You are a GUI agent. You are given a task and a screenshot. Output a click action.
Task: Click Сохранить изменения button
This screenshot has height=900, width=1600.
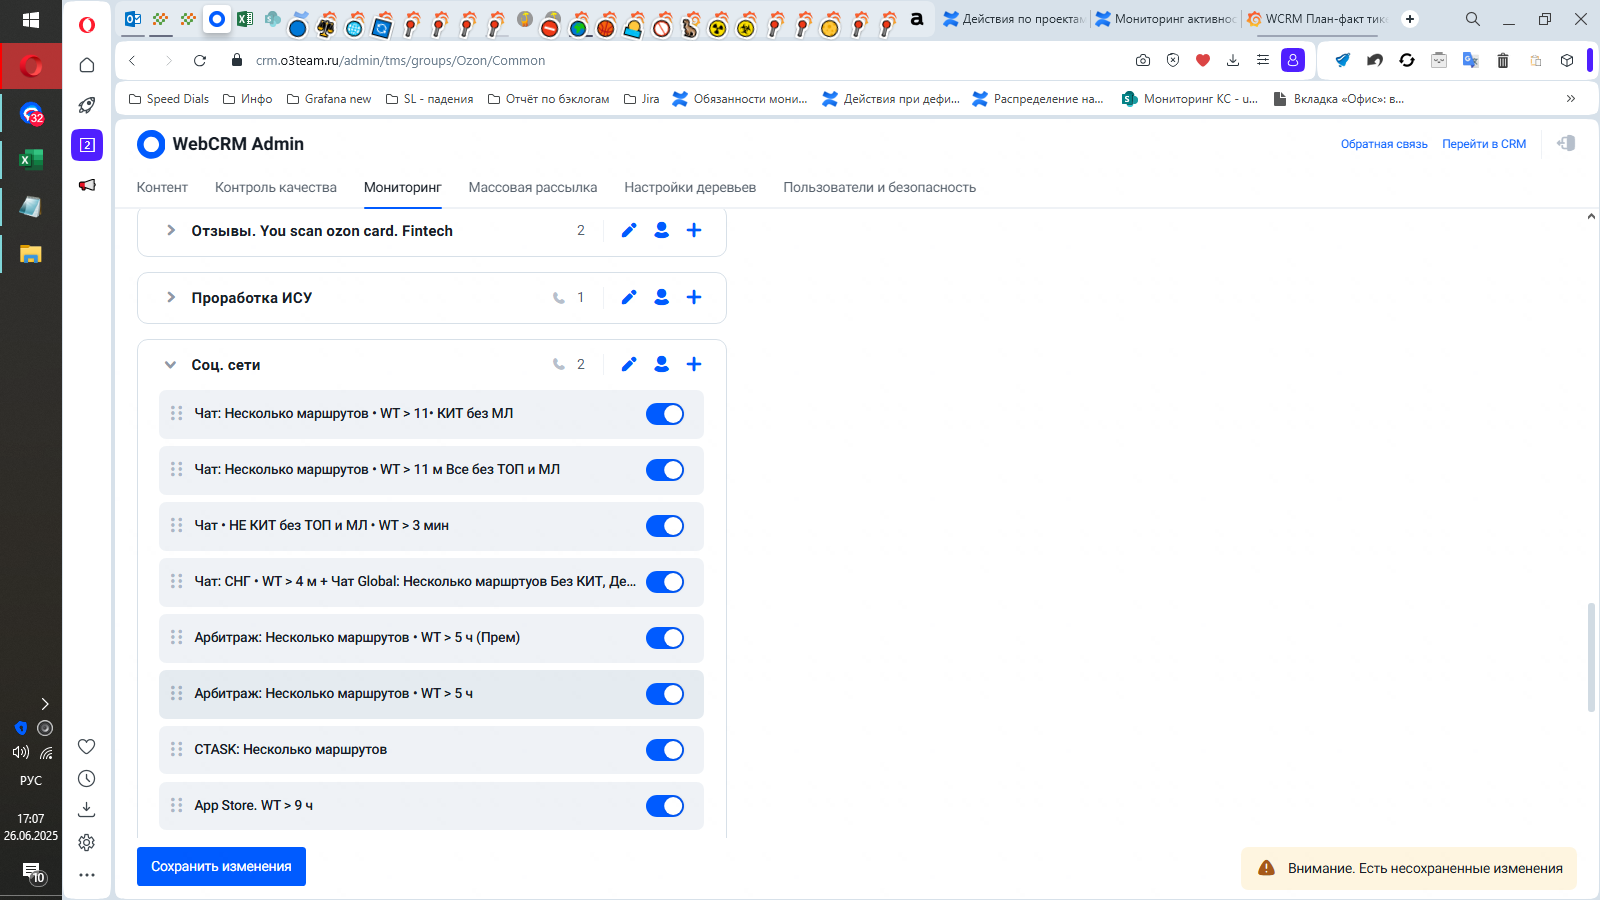[x=221, y=867]
